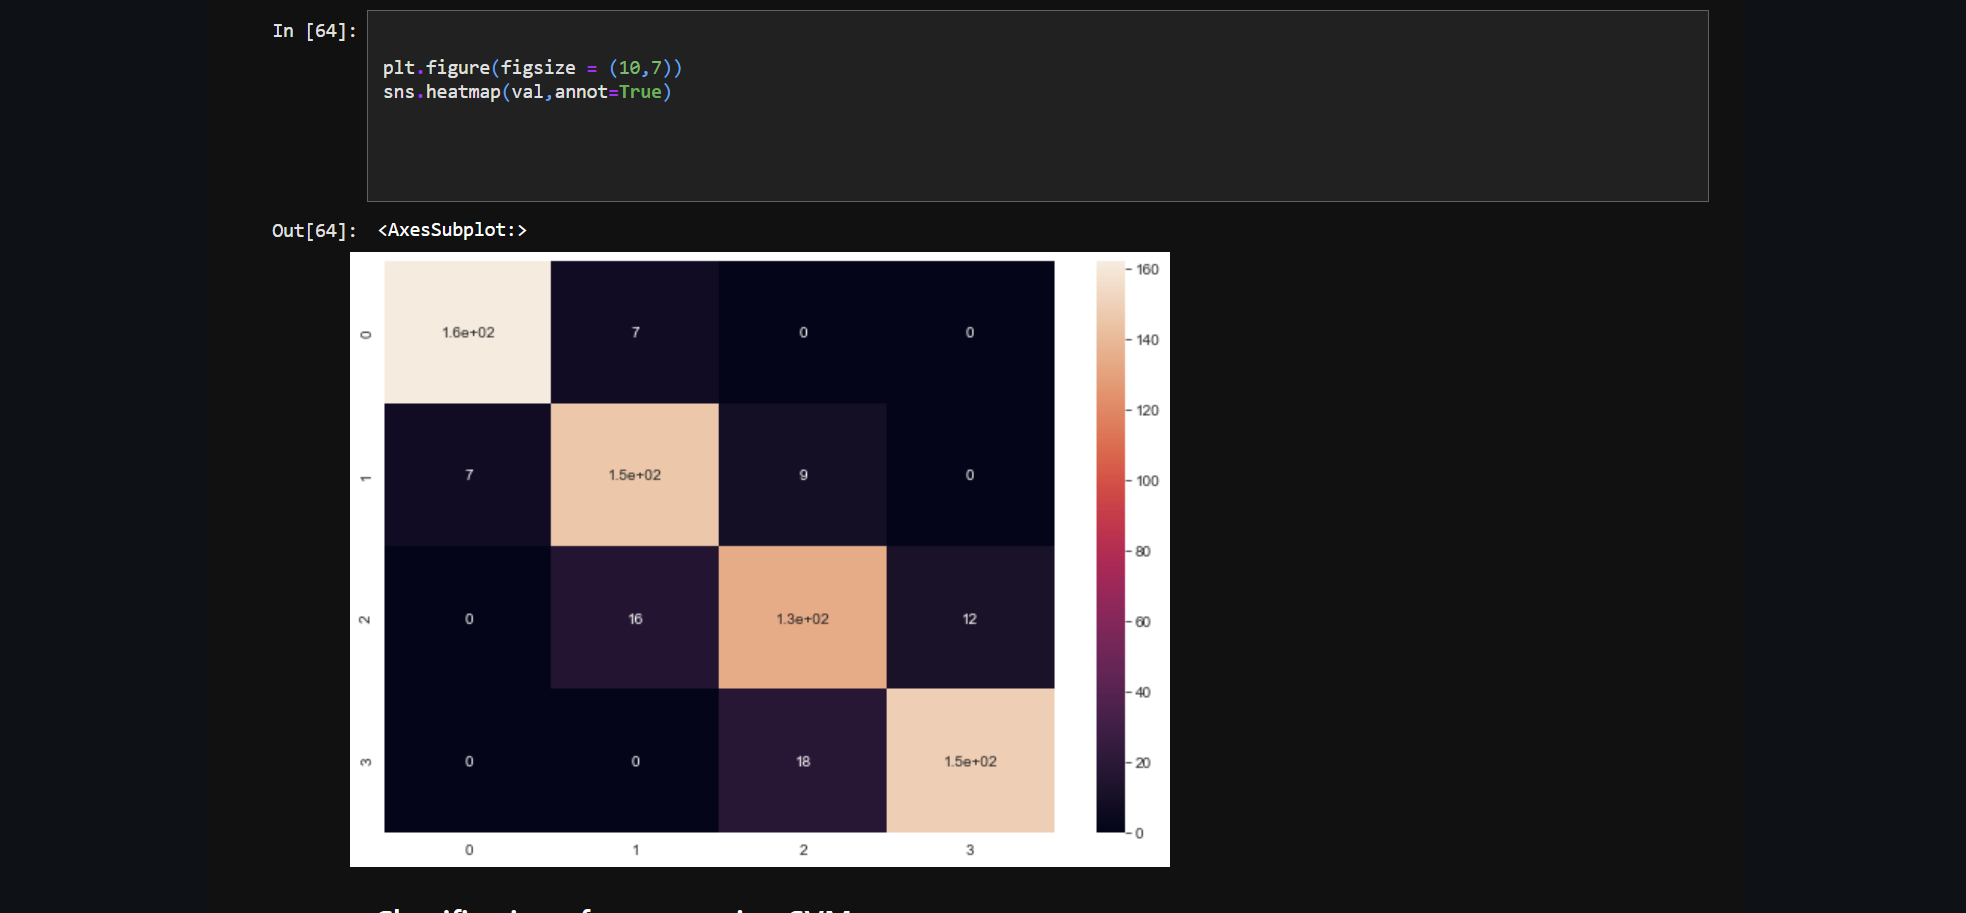
Task: Click the zero-valued cell in bottom left
Action: click(x=467, y=761)
